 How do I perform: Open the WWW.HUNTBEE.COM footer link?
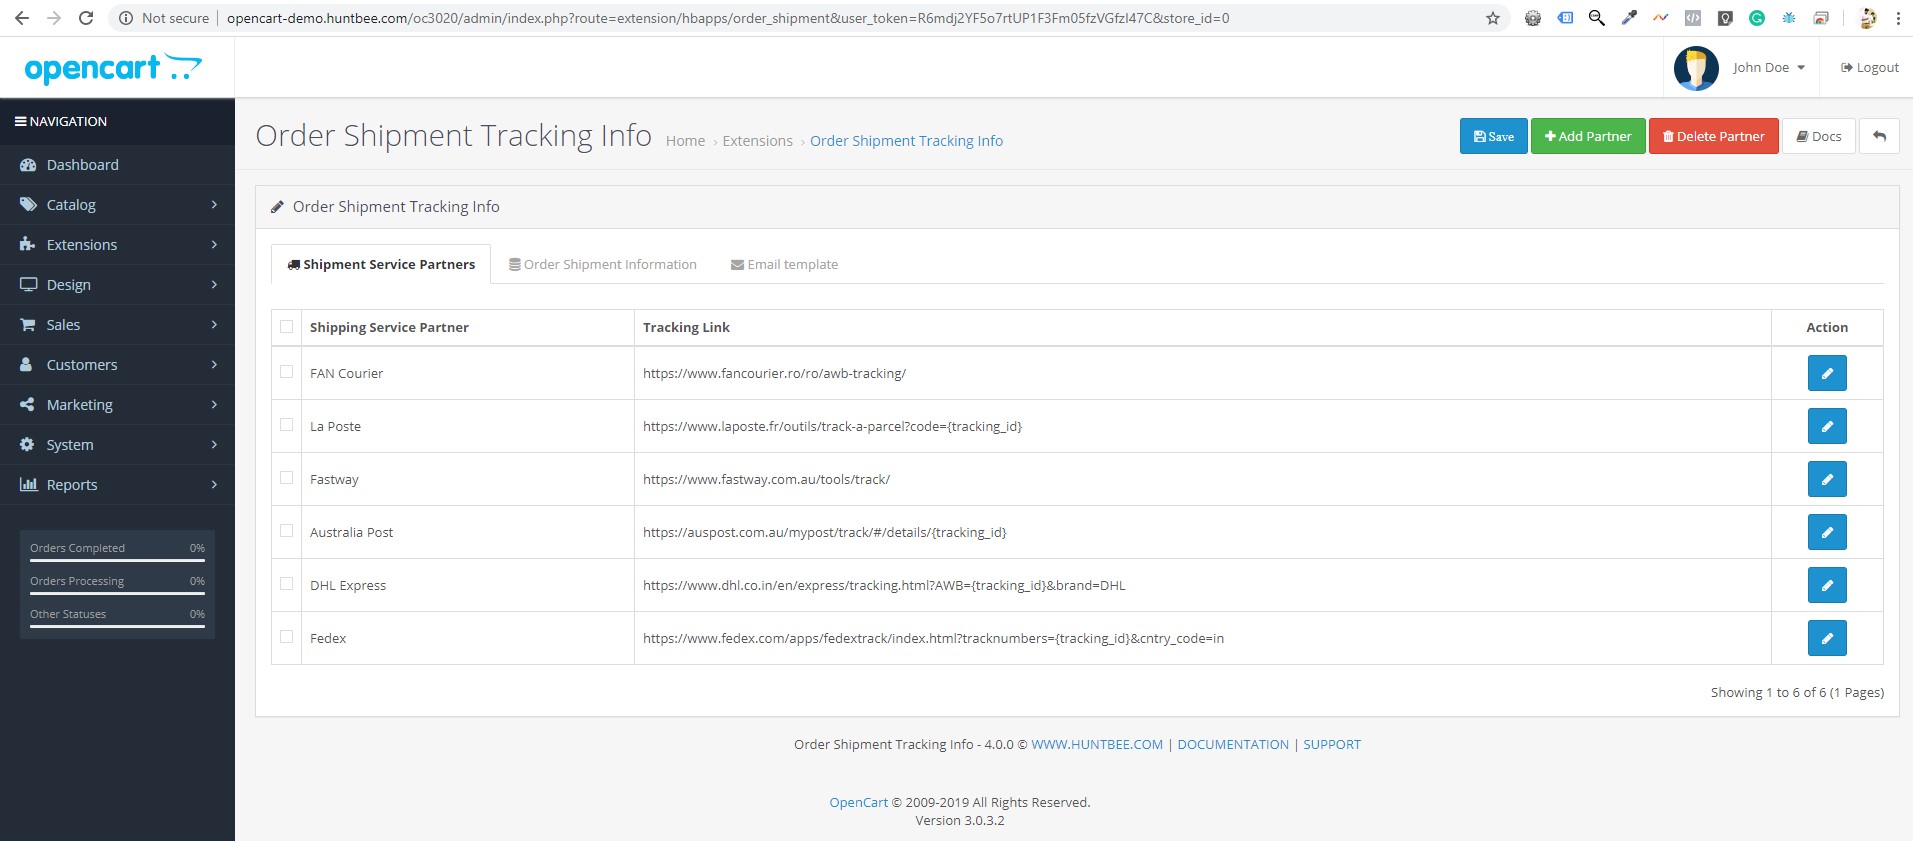click(x=1097, y=744)
